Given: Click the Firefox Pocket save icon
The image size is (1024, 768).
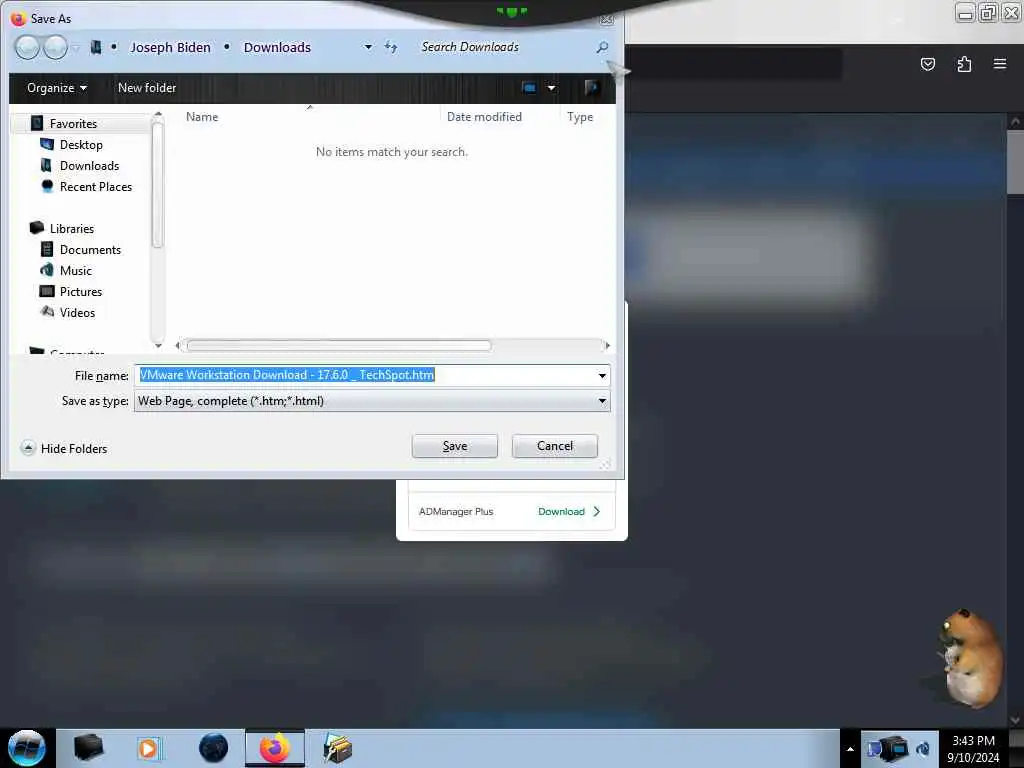Looking at the screenshot, I should (x=927, y=64).
